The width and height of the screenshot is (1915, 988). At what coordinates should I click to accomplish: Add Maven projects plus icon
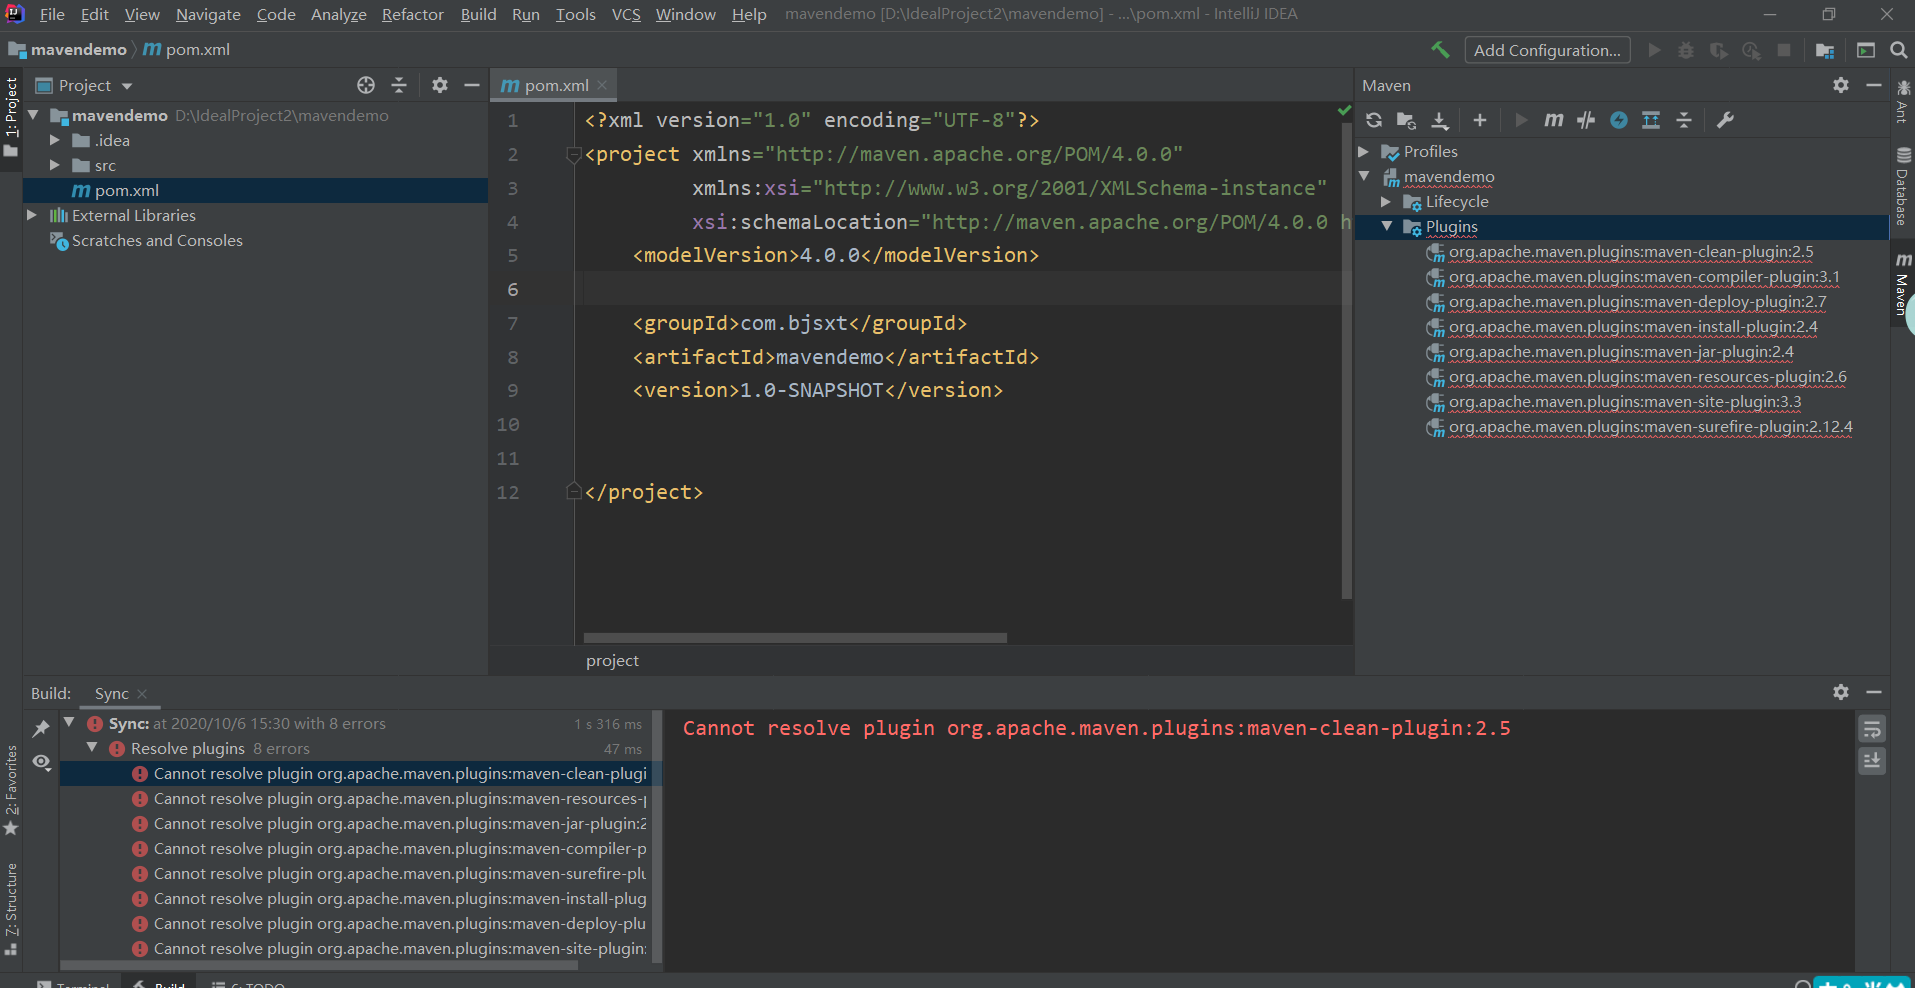[1480, 120]
